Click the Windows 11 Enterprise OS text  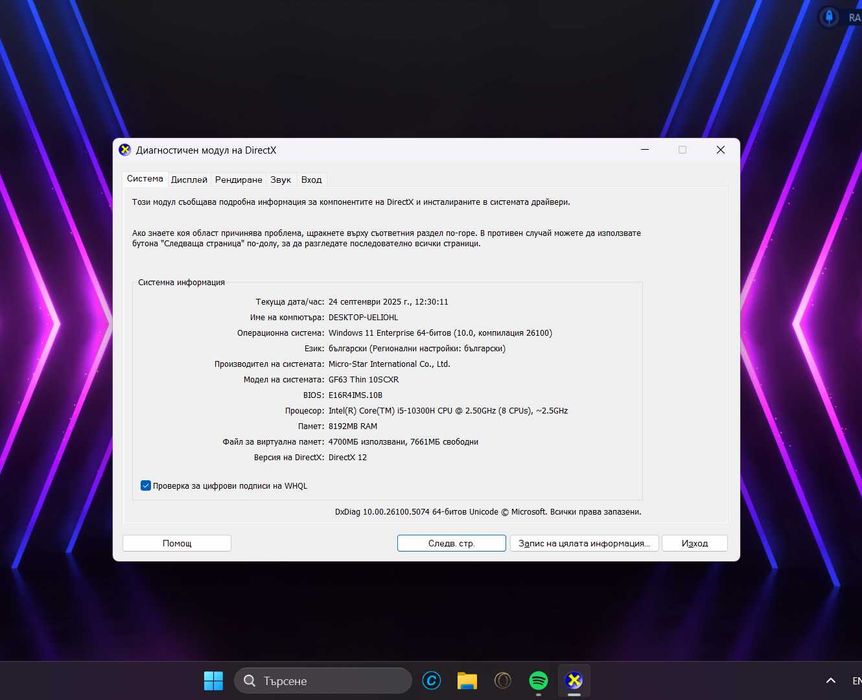point(440,333)
